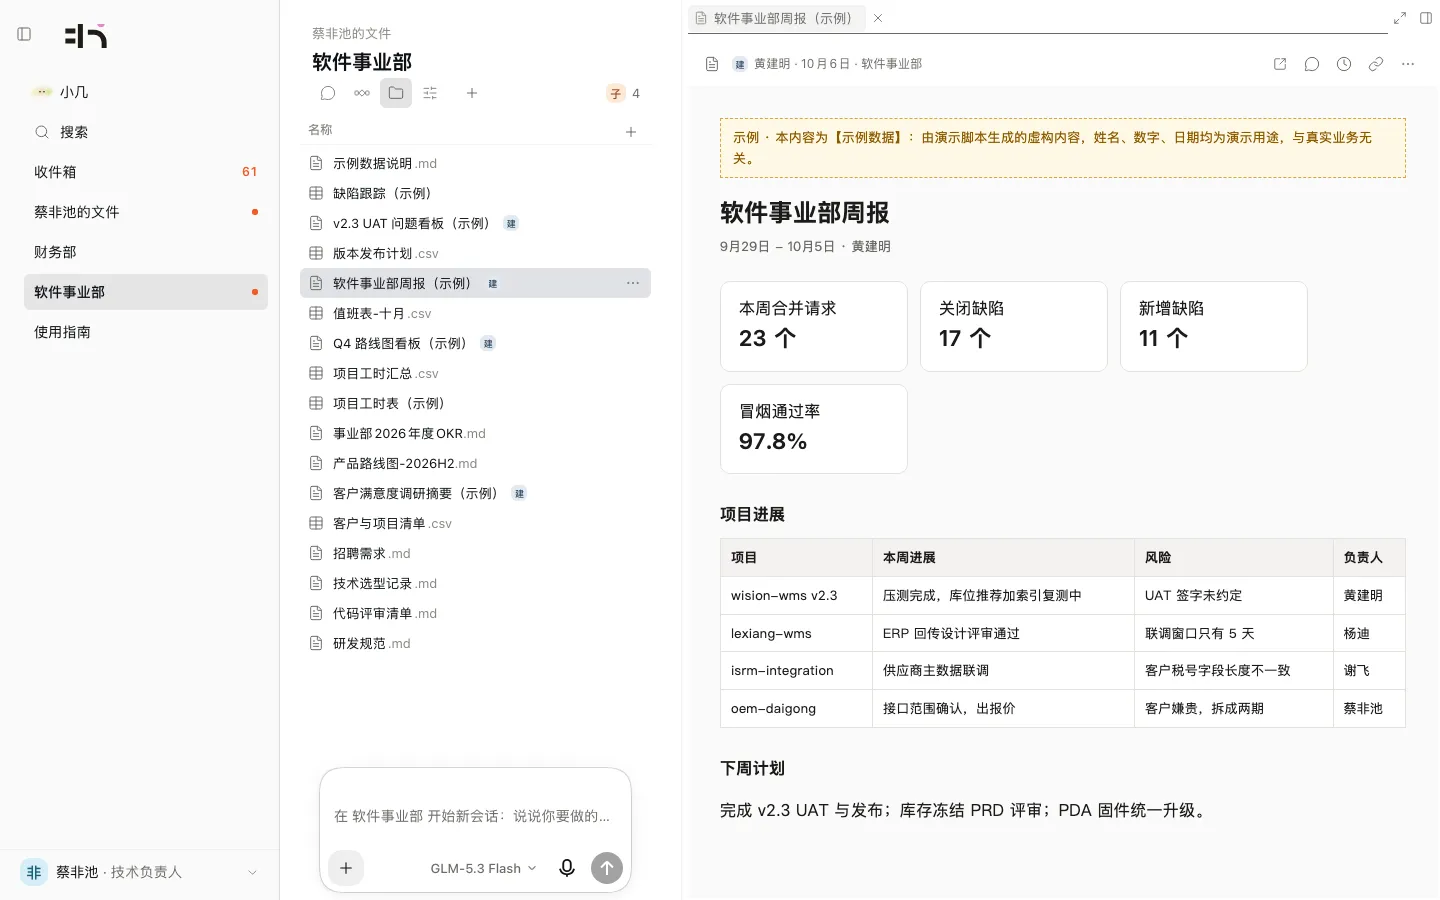
Task: Add attachment with plus button in chat box
Action: [346, 868]
